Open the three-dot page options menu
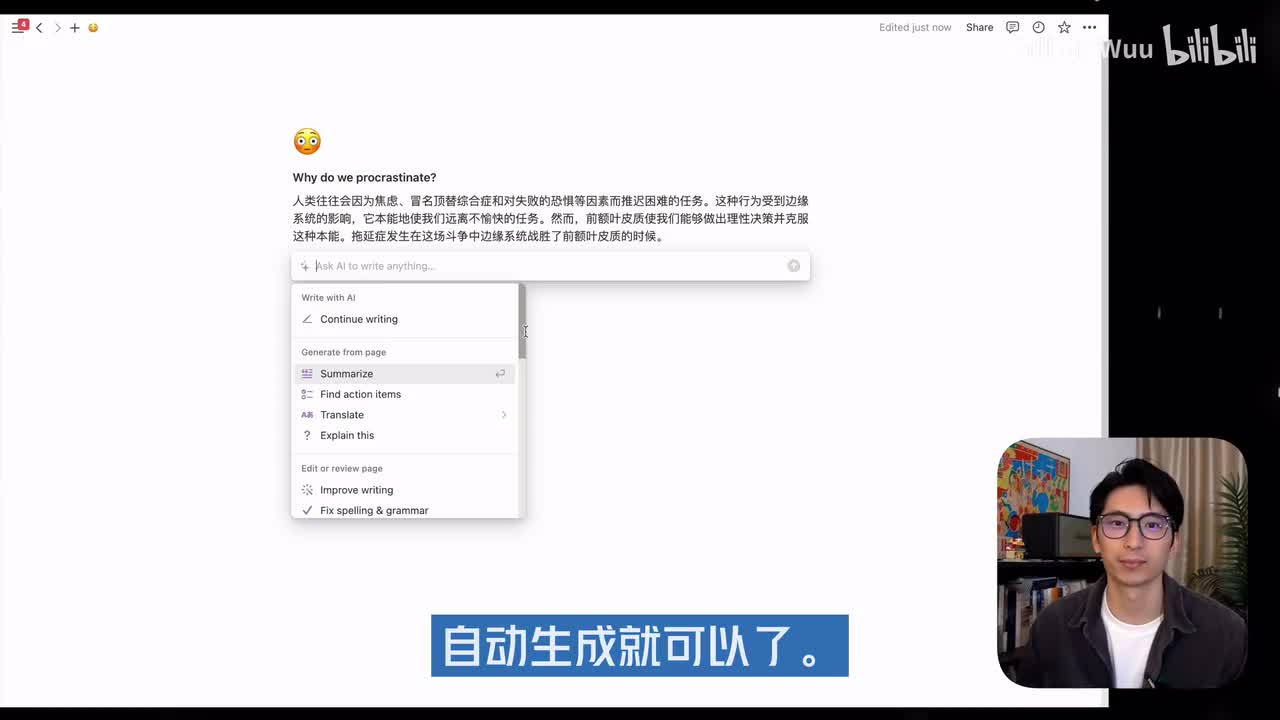This screenshot has height=720, width=1280. tap(1089, 28)
